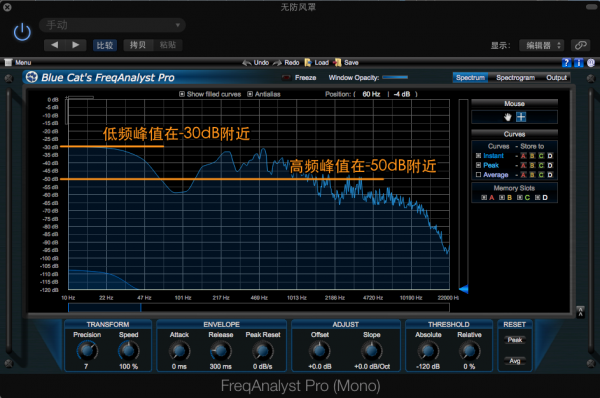The width and height of the screenshot is (600, 398).
Task: Click the horizontal zoom range bar below graph
Action: point(259,307)
